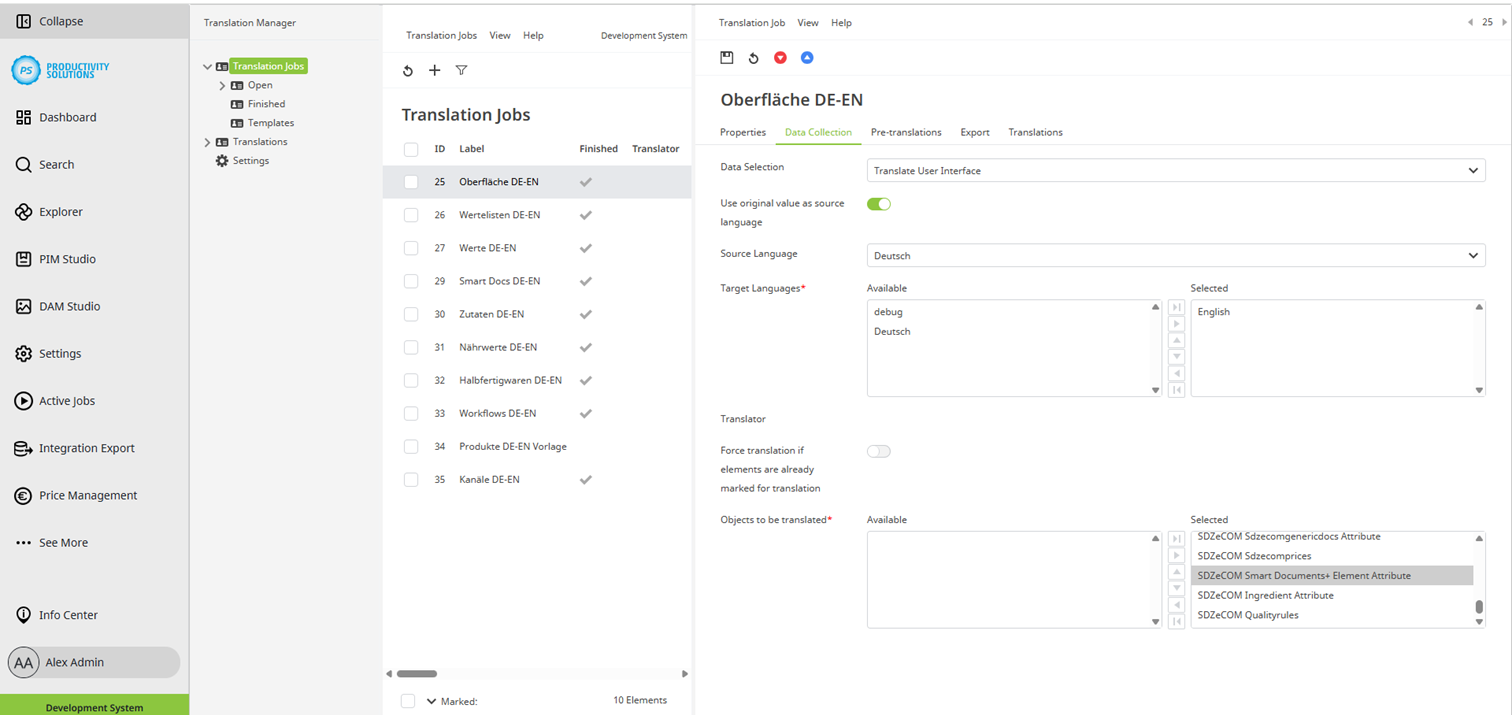Screen dimensions: 1512x715
Task: Click the Refresh icon above Translation Jobs list
Action: coord(408,70)
